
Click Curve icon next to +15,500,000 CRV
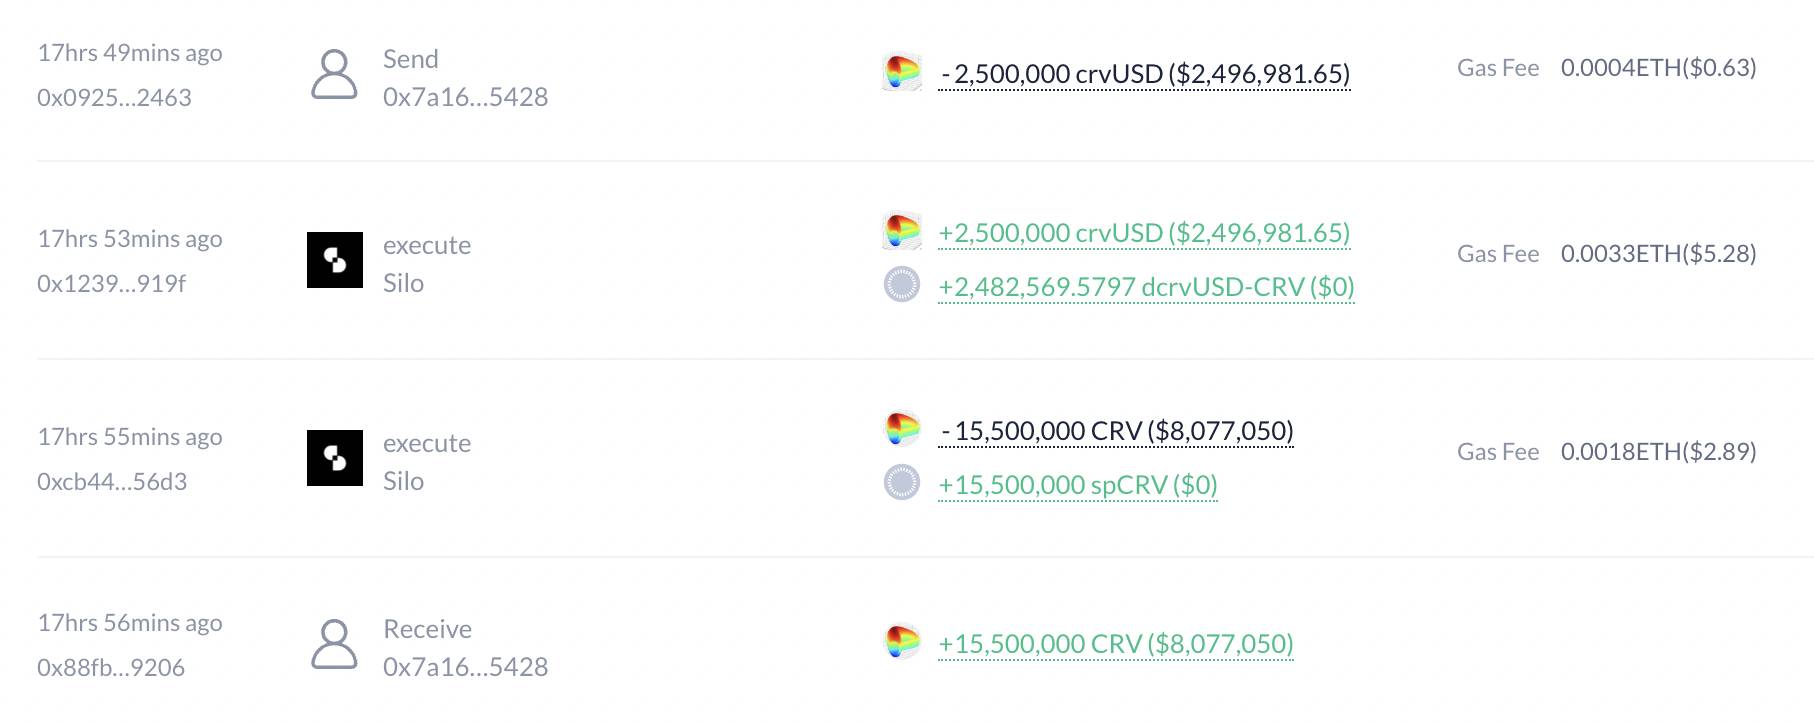click(x=902, y=642)
